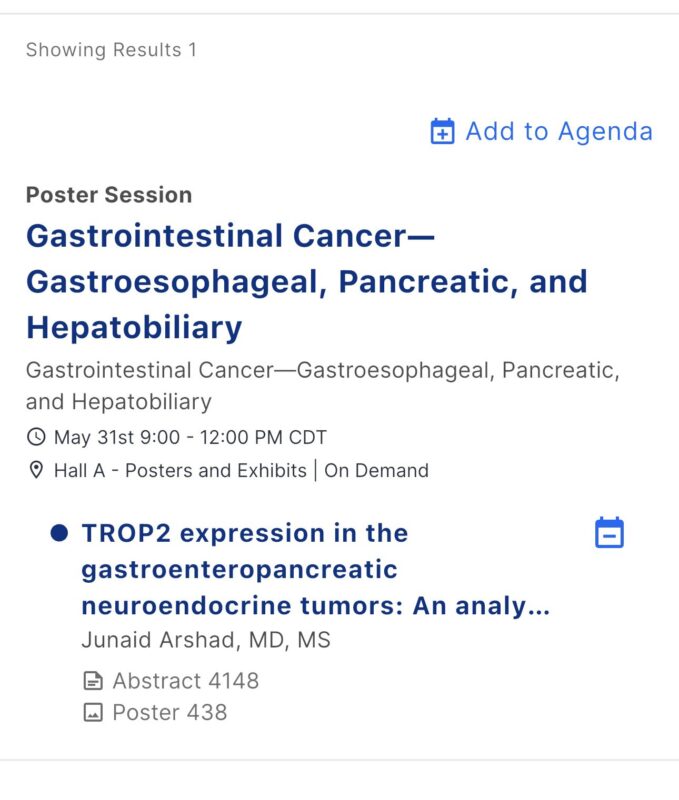Click the clock icon beside May 31st
The image size is (679, 800).
pyautogui.click(x=36, y=437)
